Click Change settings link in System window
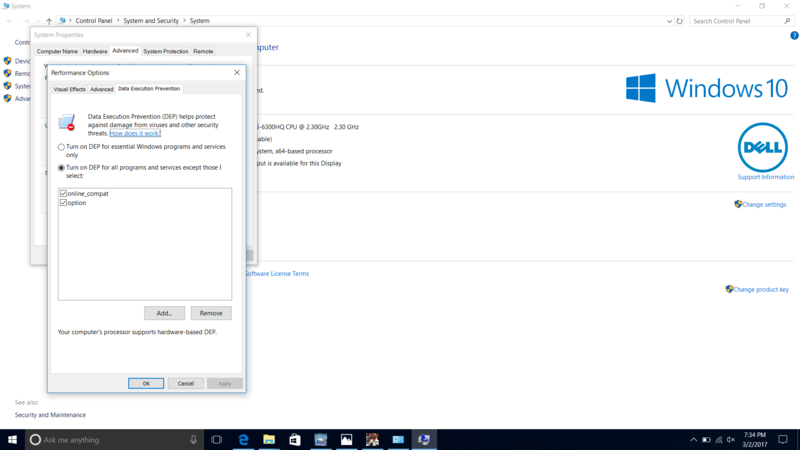The height and width of the screenshot is (450, 800). (x=764, y=205)
